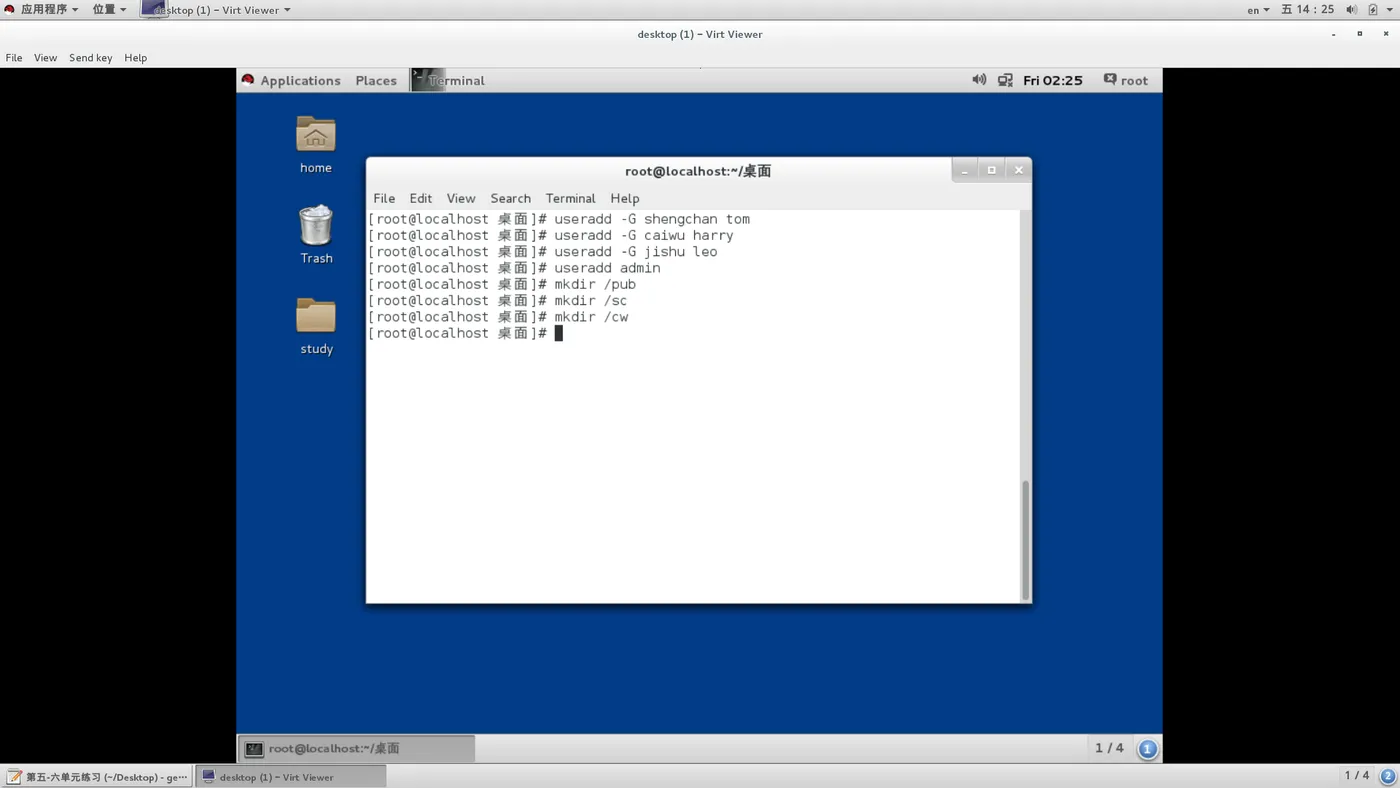Click the host panel clipboard icon
Viewport: 1400px width, 788px height.
(1374, 9)
